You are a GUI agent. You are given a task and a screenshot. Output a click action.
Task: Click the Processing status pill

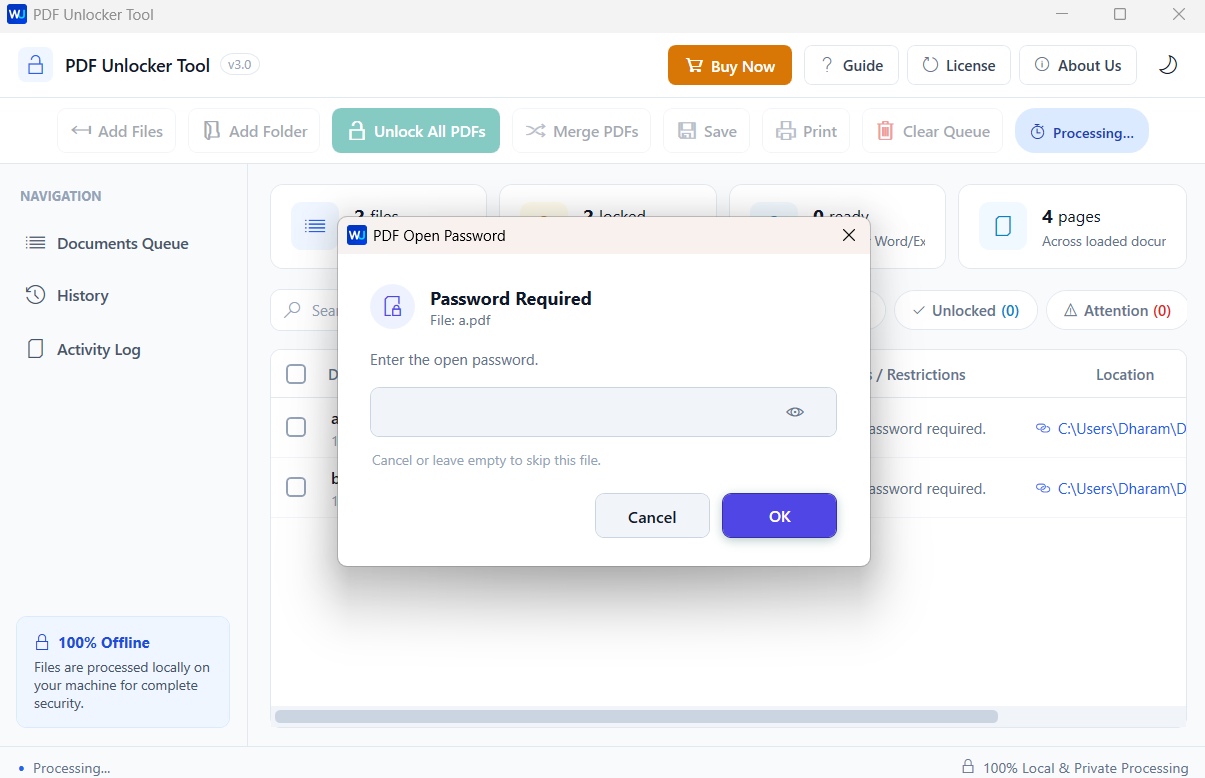point(1082,131)
